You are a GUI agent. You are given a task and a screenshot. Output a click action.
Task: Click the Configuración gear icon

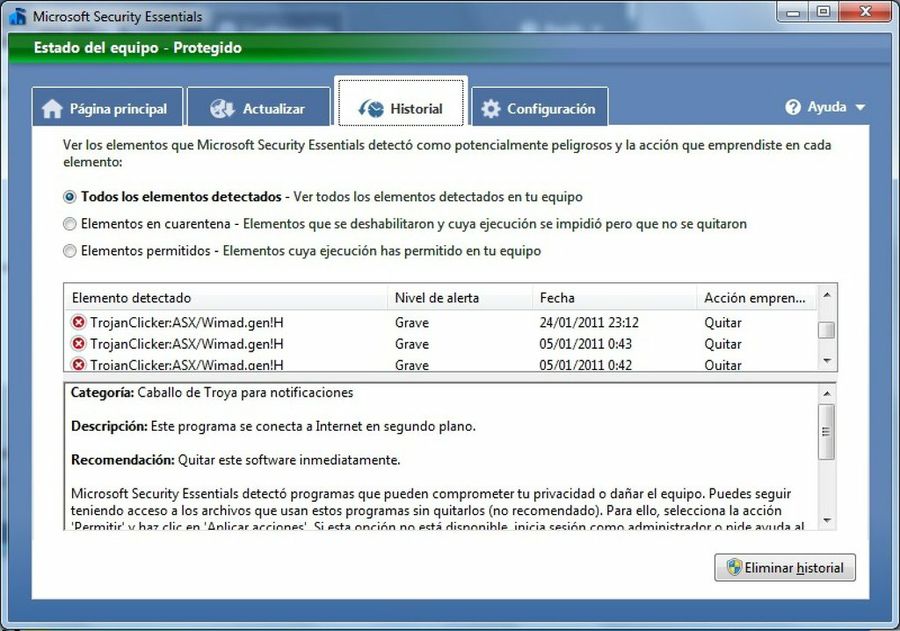(x=489, y=107)
